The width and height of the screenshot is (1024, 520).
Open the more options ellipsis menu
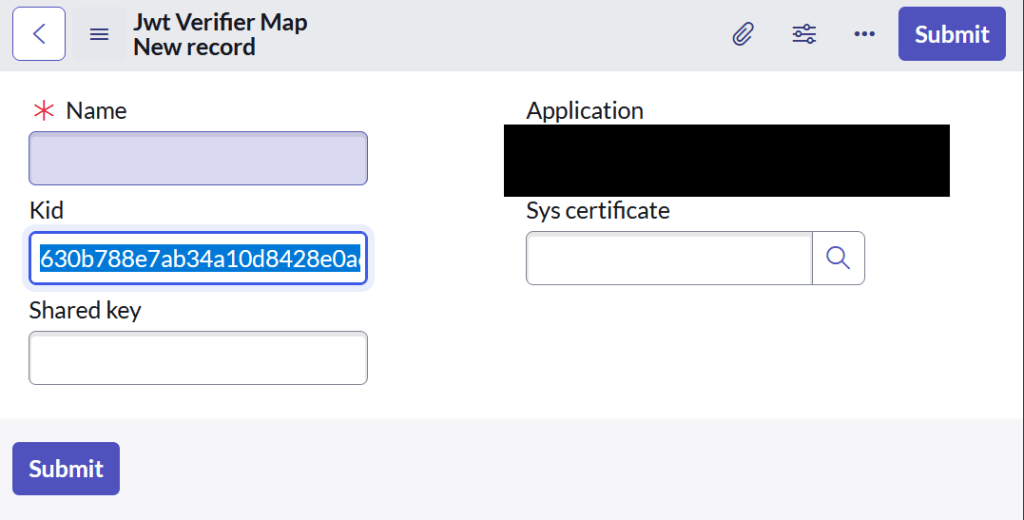tap(864, 34)
